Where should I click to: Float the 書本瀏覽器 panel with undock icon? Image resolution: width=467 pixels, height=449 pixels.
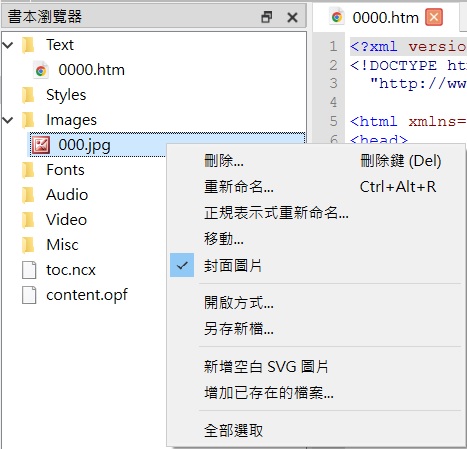point(266,17)
